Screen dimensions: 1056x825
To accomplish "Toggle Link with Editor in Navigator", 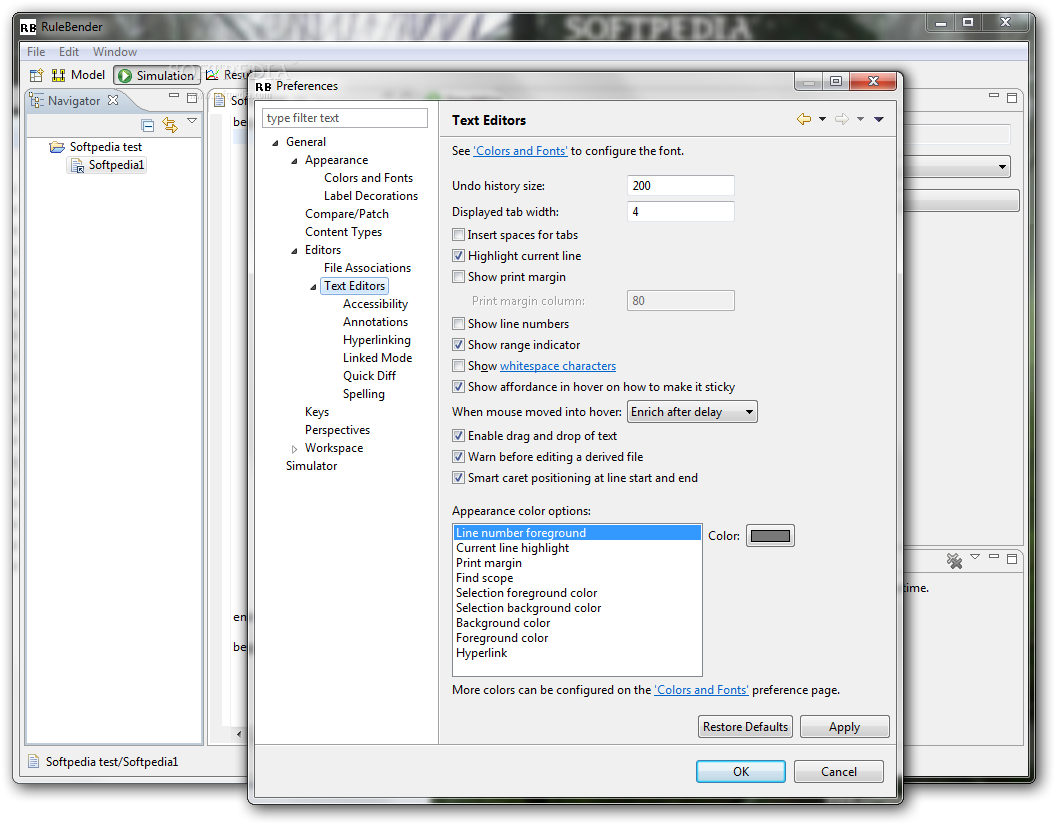I will point(170,125).
